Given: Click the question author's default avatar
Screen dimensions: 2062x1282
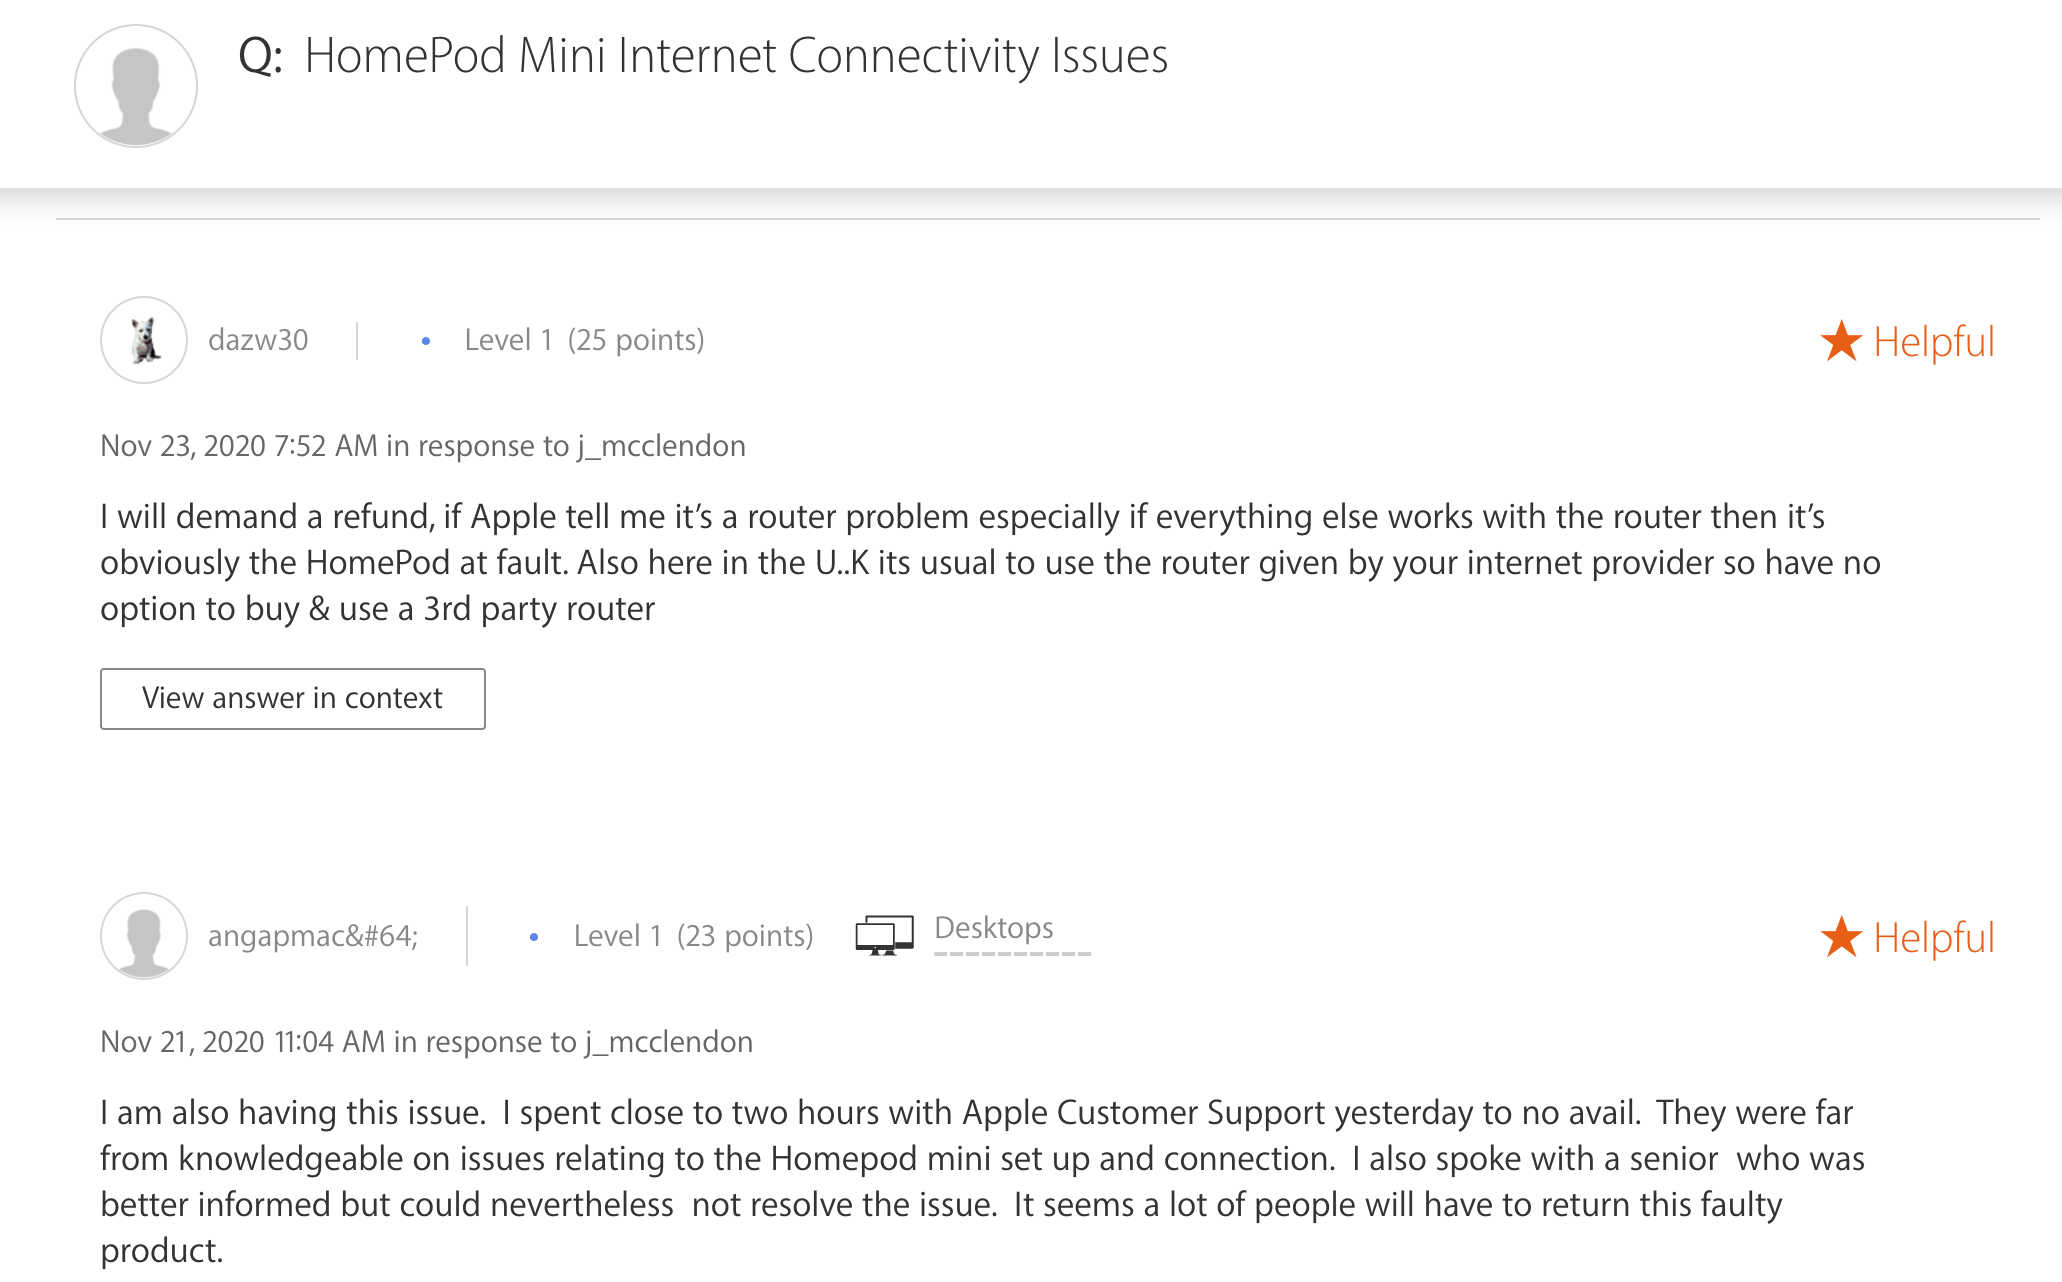Looking at the screenshot, I should 136,86.
